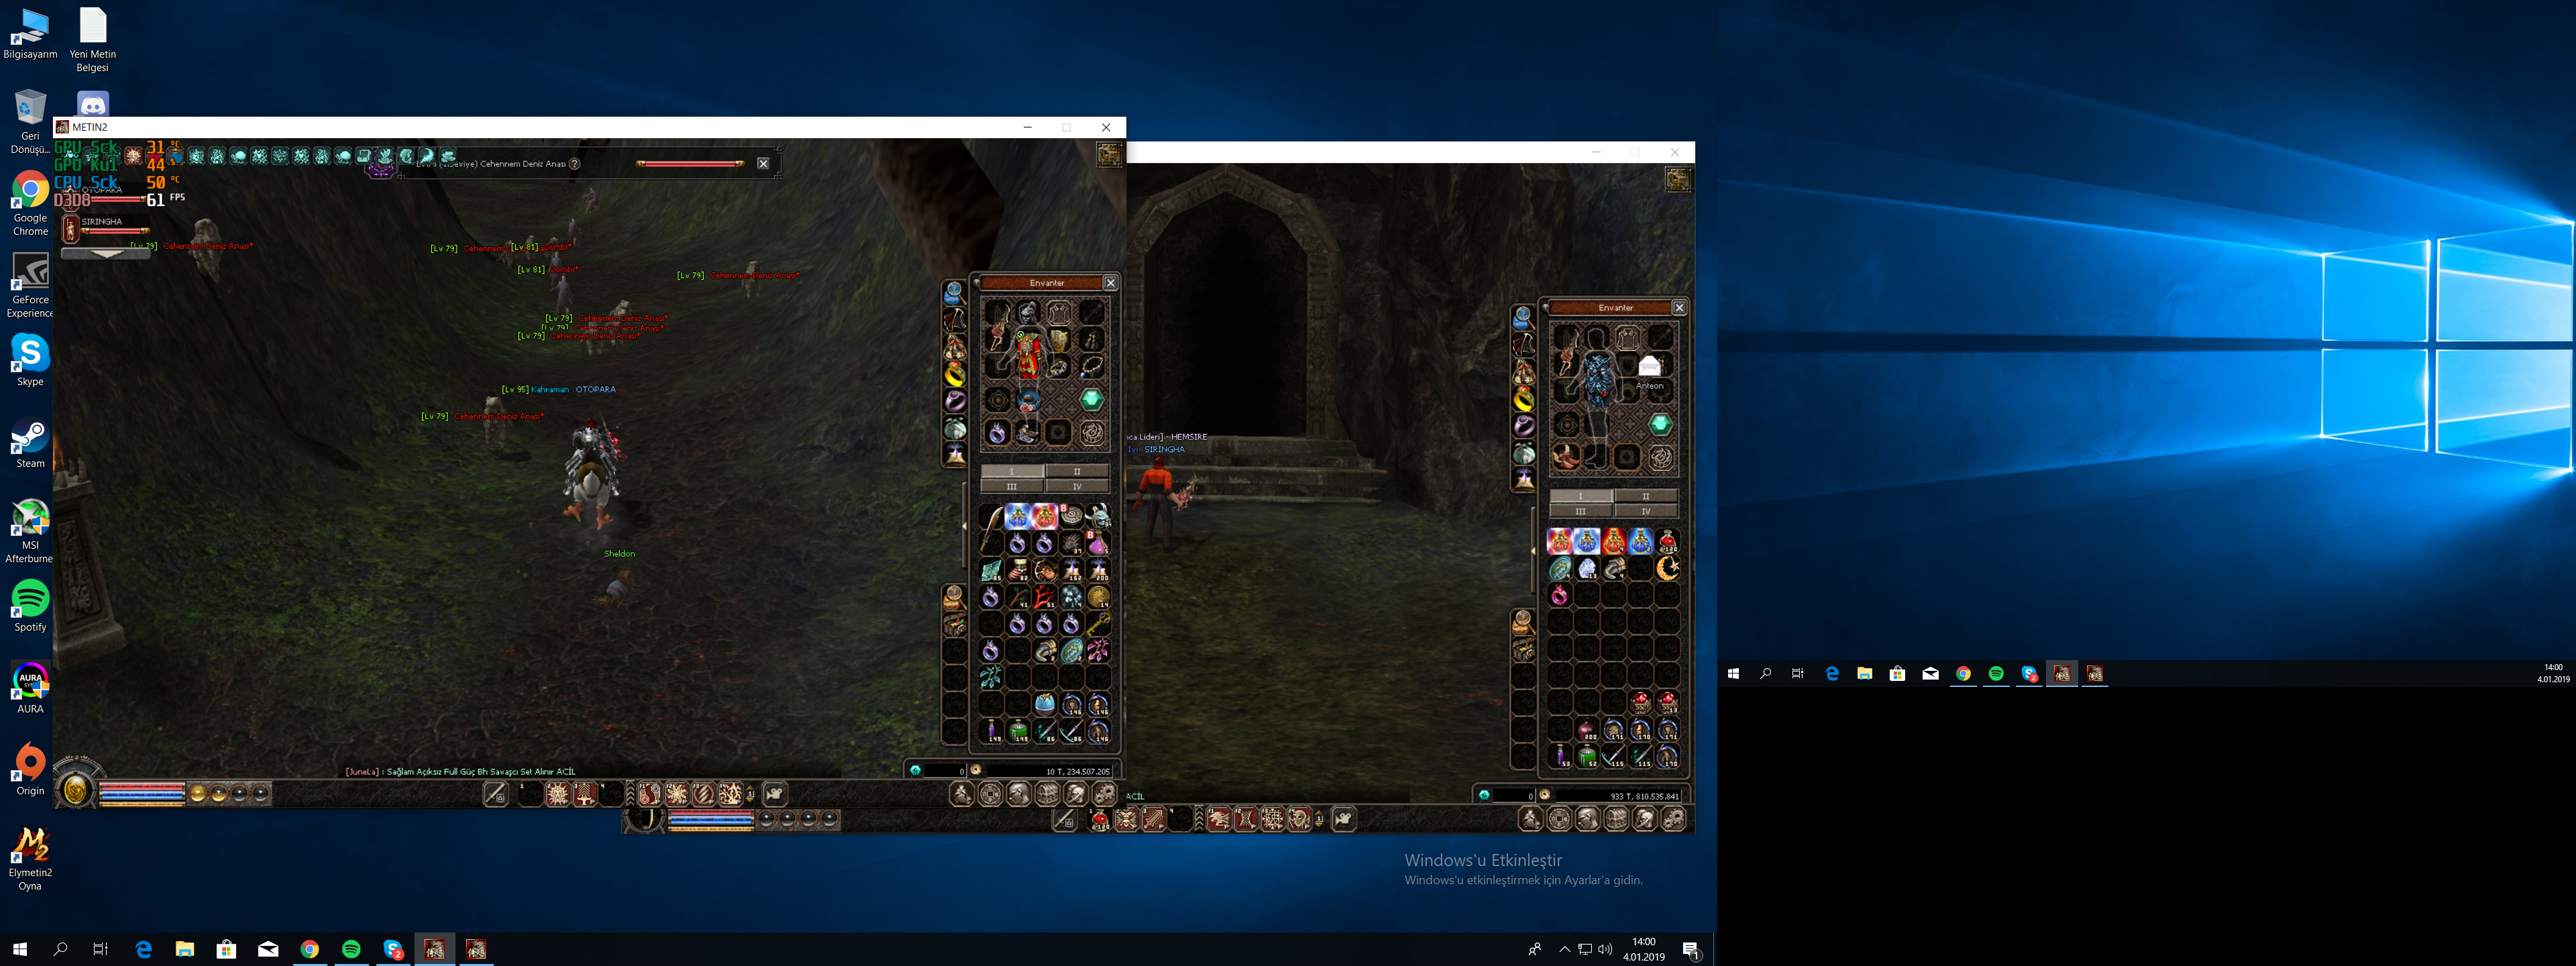
Task: Open the settings gear in left game window
Action: (1104, 794)
